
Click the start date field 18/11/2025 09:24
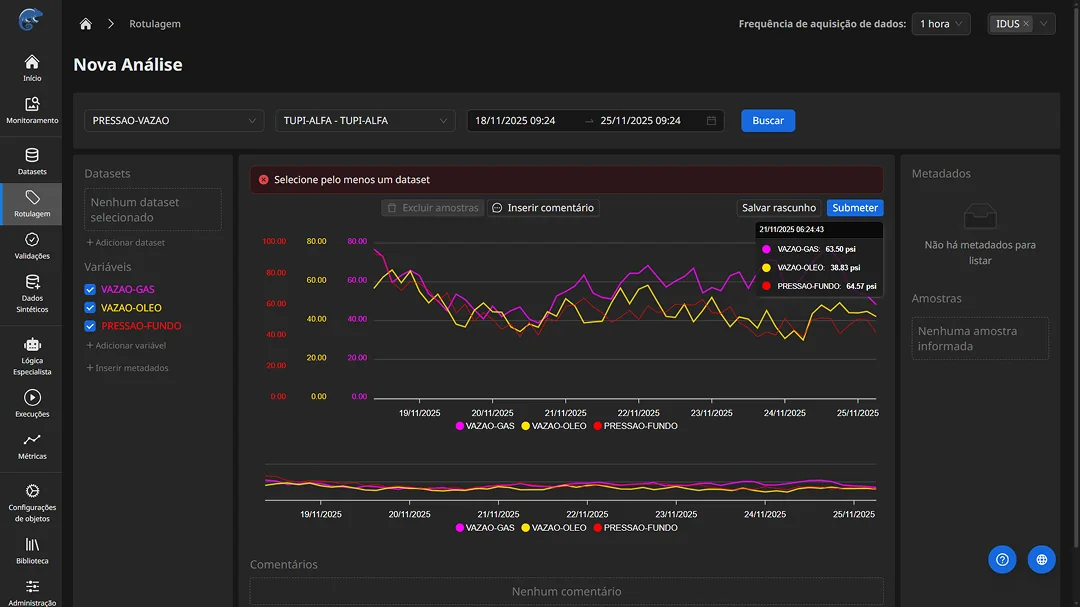coord(515,121)
